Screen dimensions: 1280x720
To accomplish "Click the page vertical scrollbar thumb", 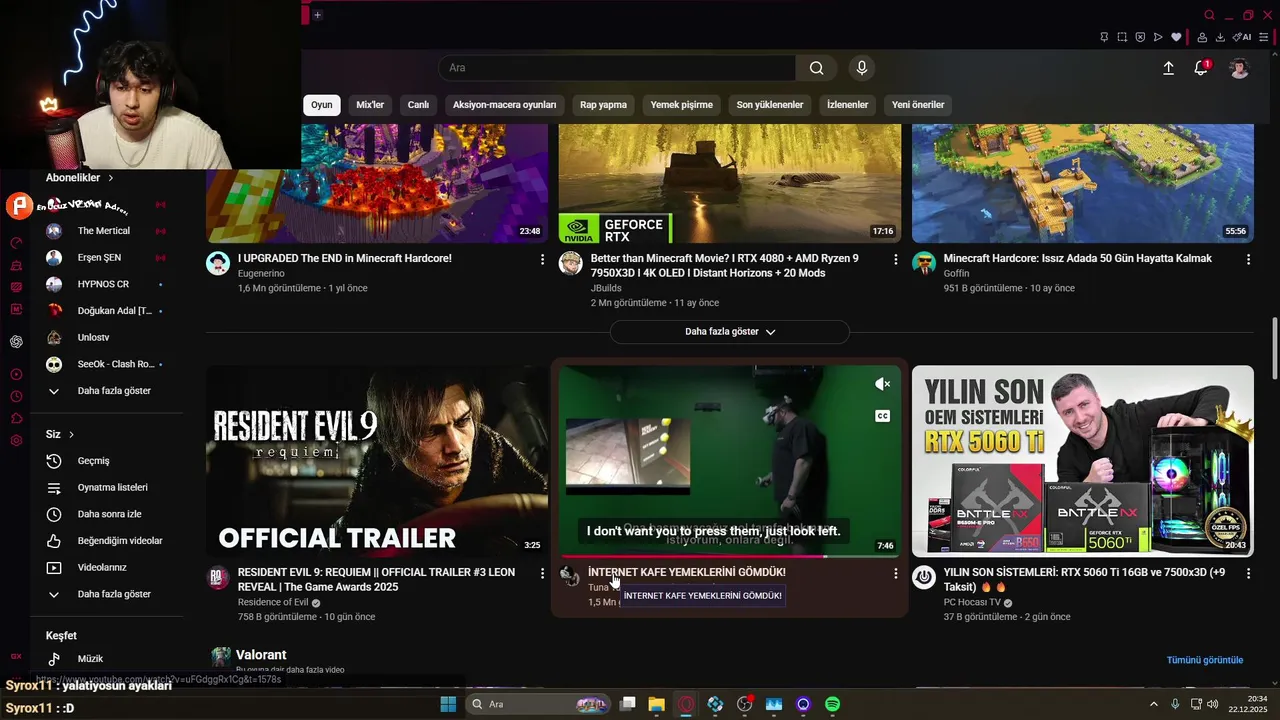I will (x=1274, y=346).
